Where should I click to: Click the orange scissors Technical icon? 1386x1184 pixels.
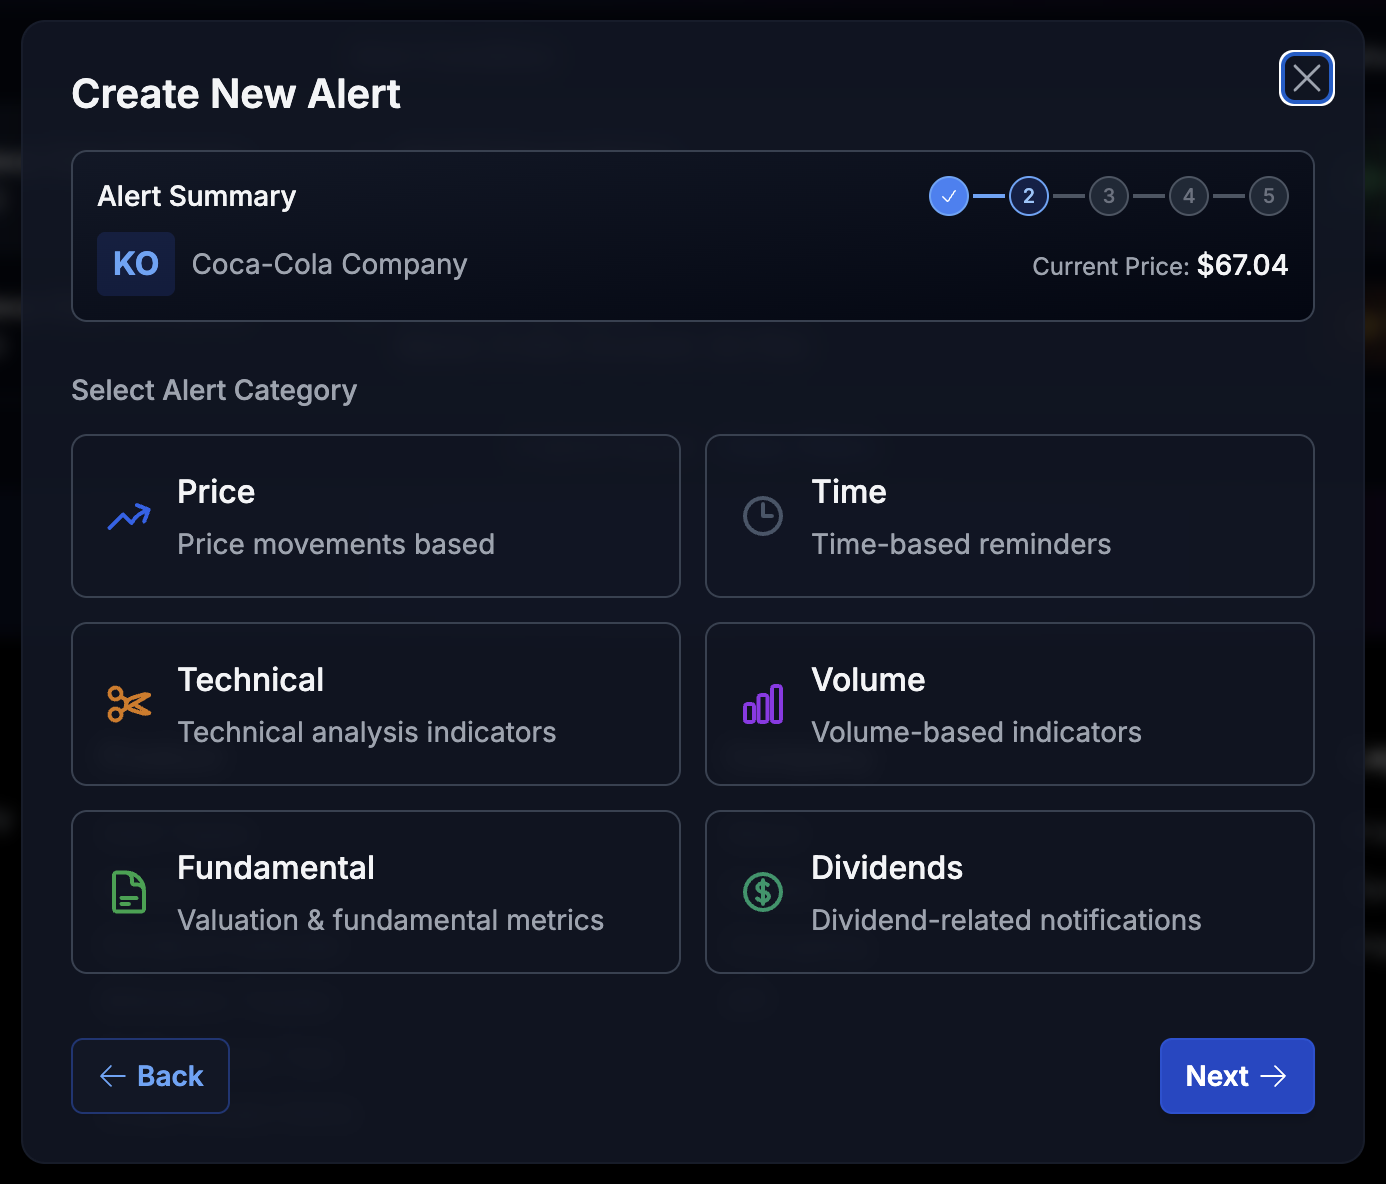[x=128, y=704]
